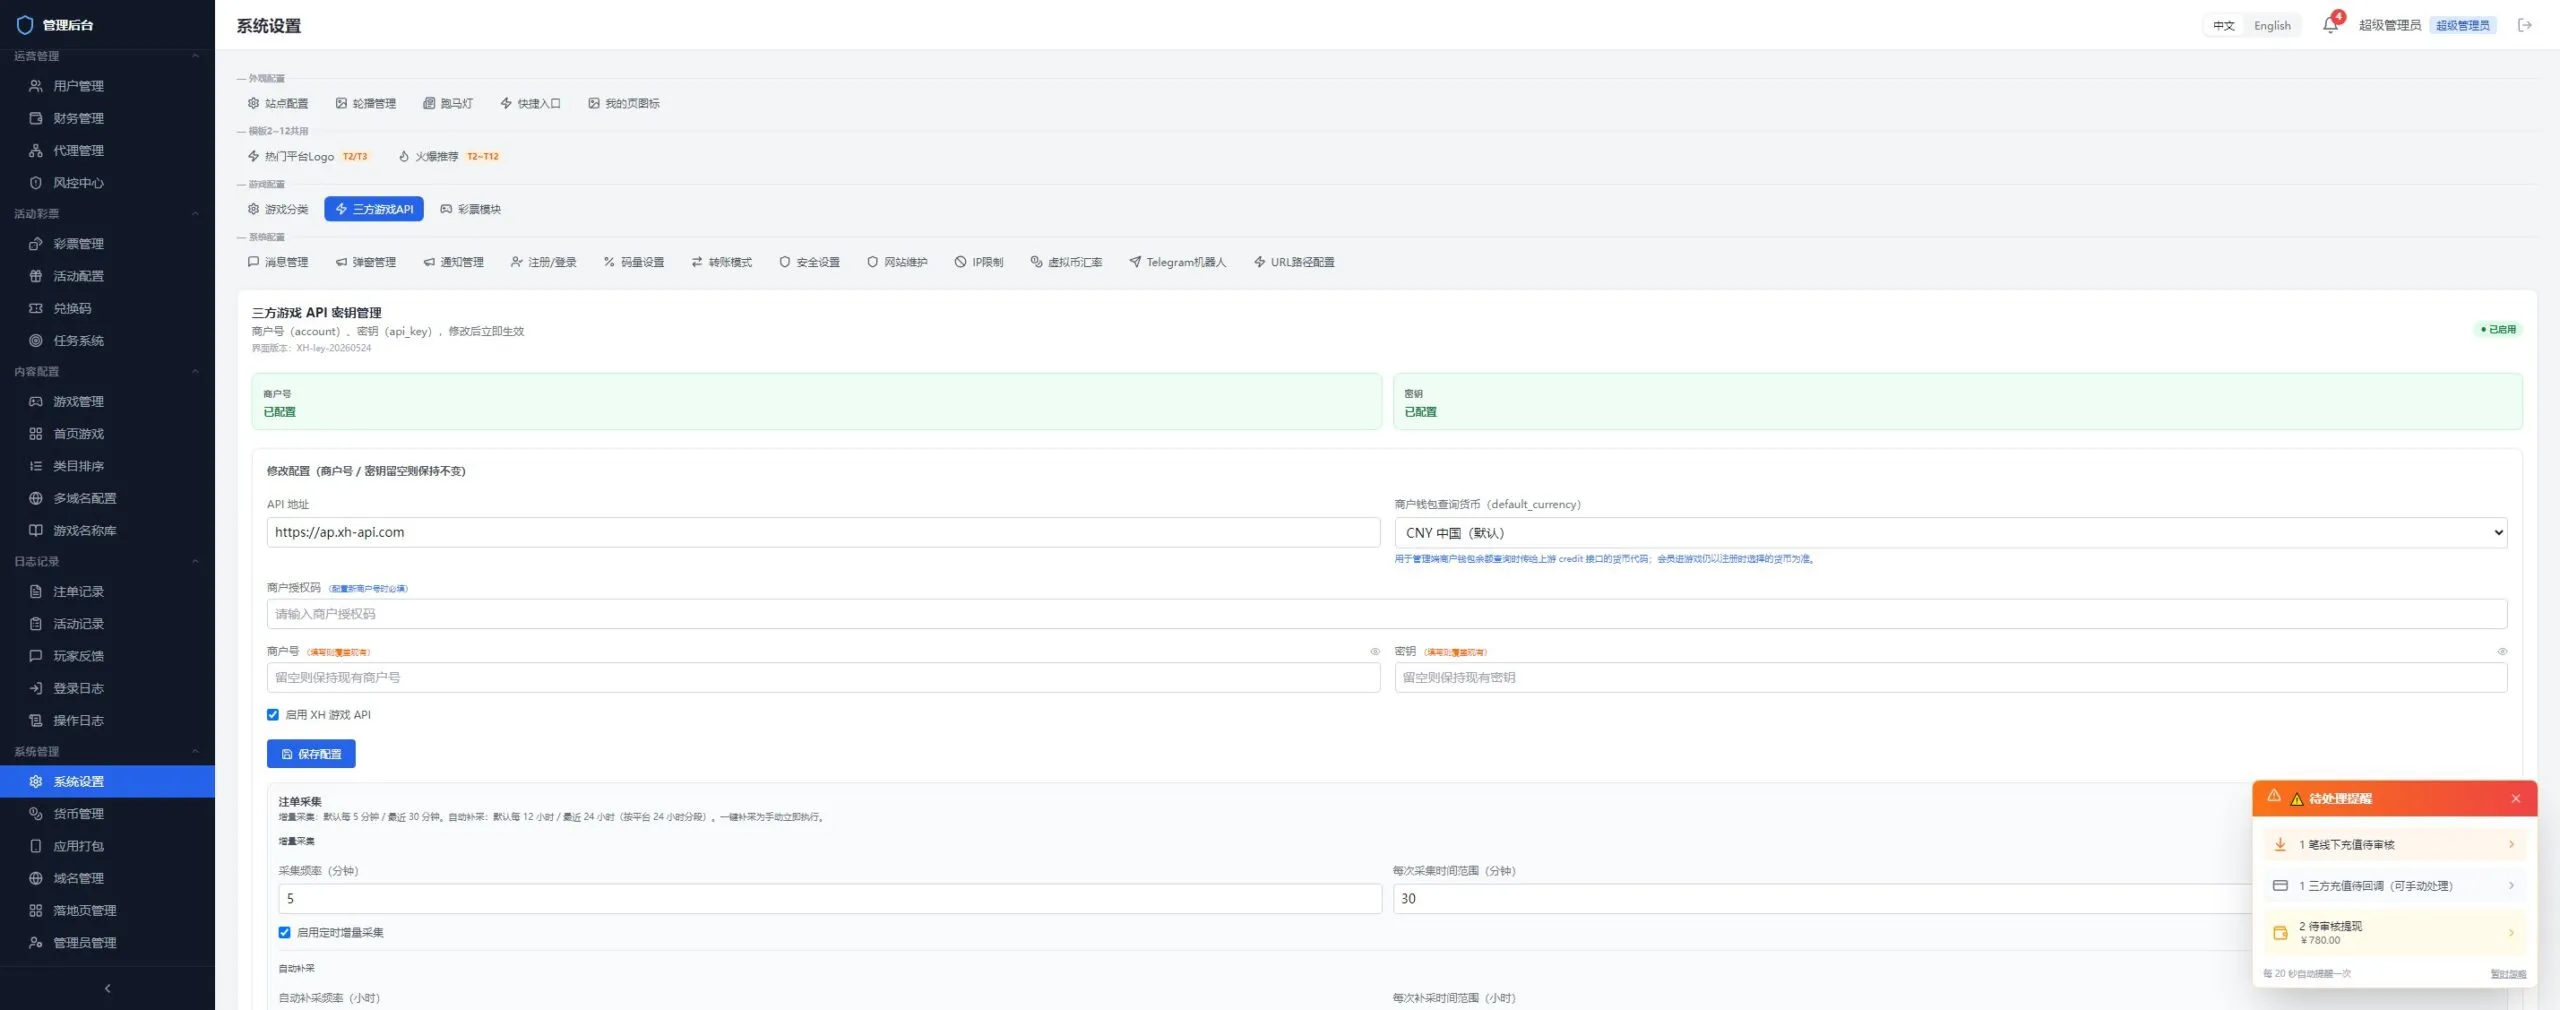The width and height of the screenshot is (2560, 1010).
Task: Open the 商户钱包查询货币 currency dropdown
Action: click(x=1951, y=532)
